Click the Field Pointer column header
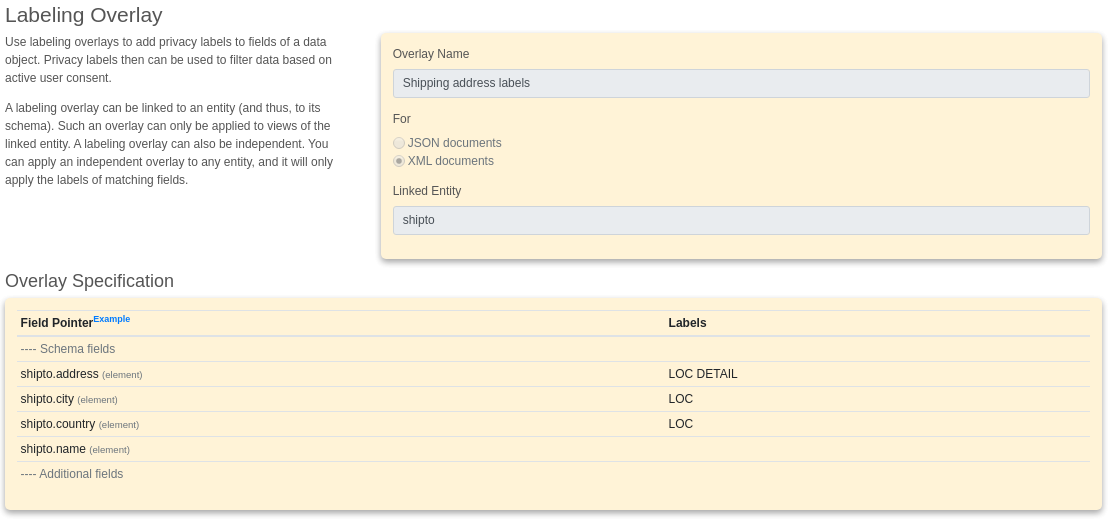The width and height of the screenshot is (1110, 522). (57, 323)
